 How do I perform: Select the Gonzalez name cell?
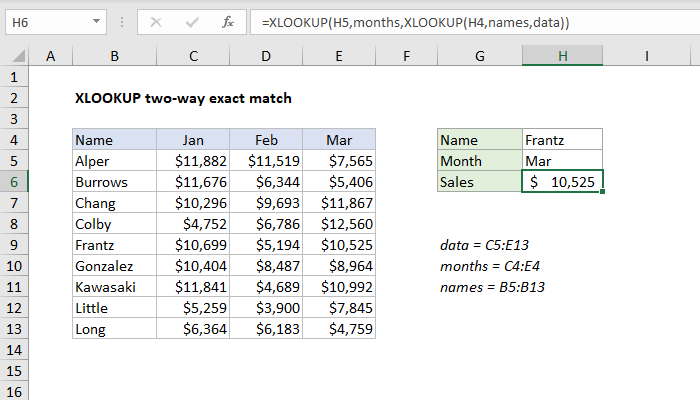pos(114,266)
